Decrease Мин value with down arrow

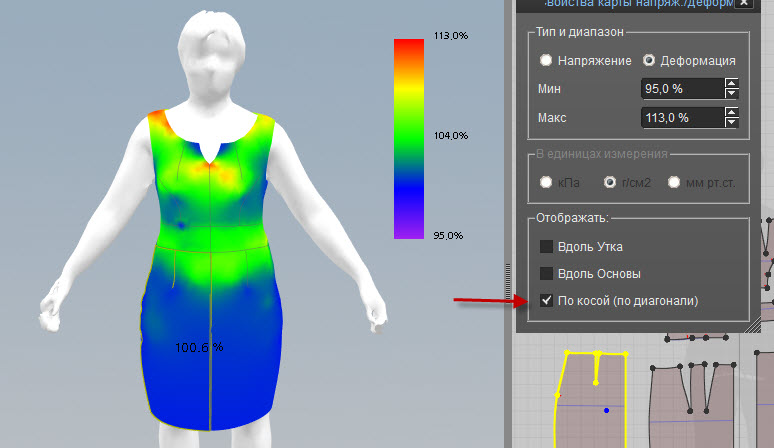pos(732,94)
